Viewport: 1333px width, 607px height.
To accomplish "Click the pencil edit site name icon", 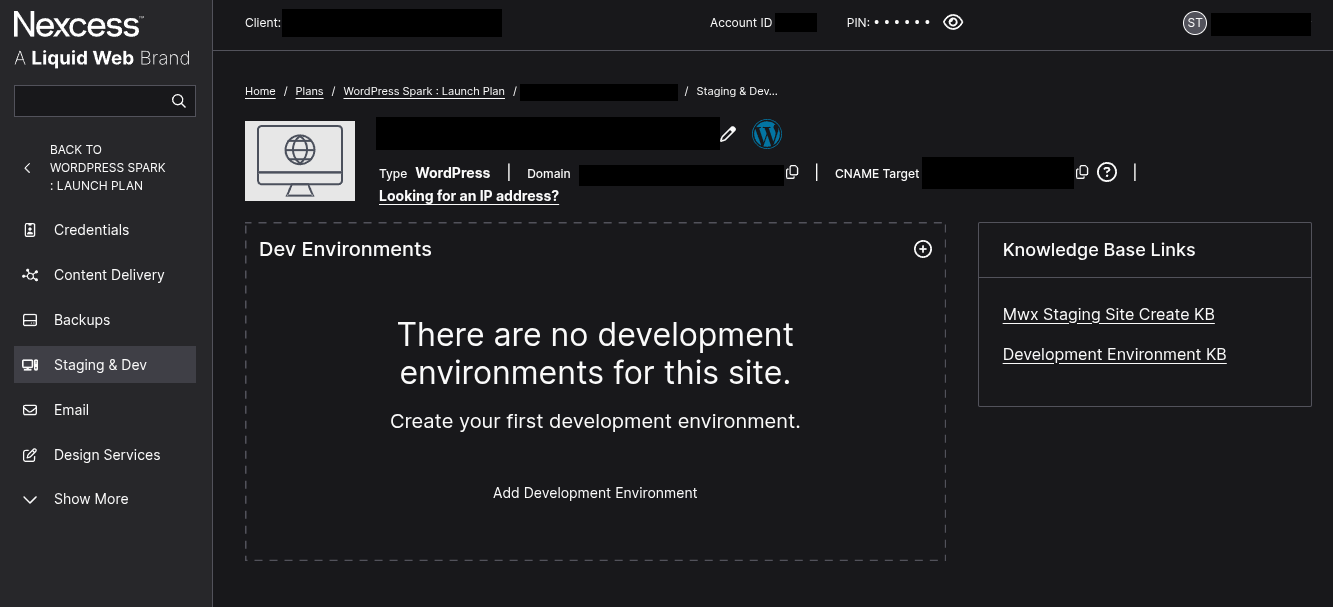I will click(x=729, y=134).
